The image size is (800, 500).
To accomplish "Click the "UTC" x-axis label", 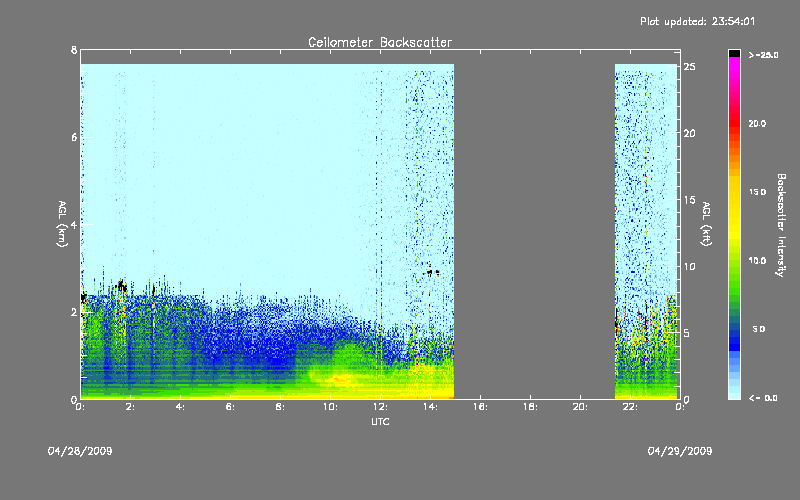I will coord(380,421).
